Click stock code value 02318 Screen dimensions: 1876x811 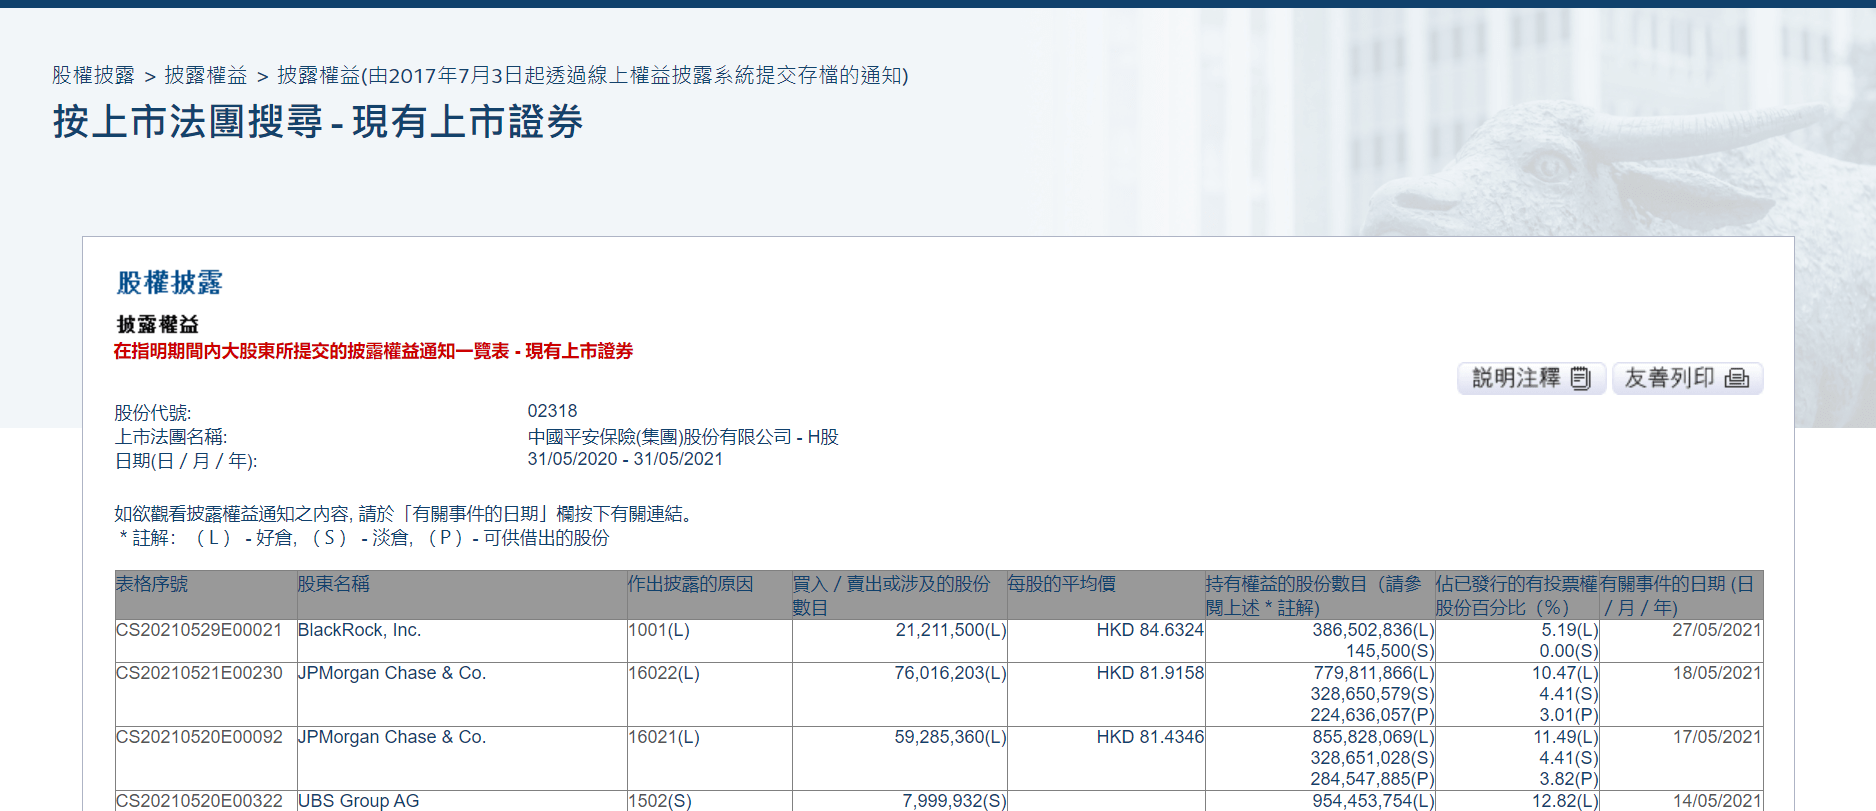pyautogui.click(x=552, y=411)
